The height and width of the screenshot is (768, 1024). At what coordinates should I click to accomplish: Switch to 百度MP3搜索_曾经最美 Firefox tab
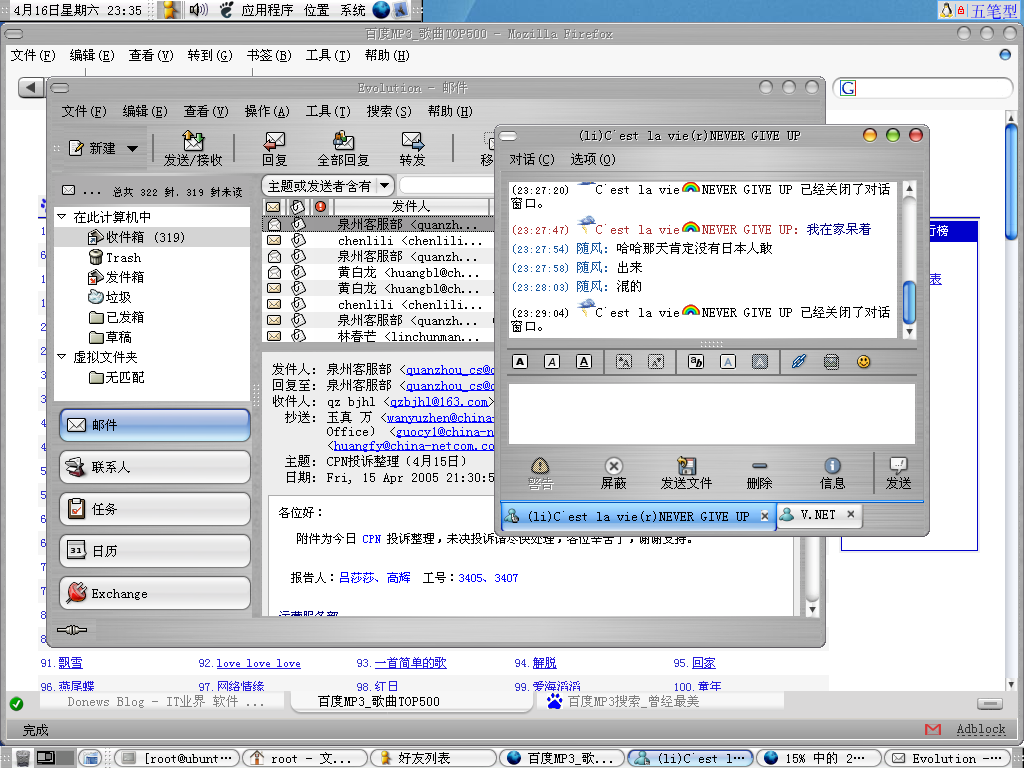pyautogui.click(x=660, y=701)
